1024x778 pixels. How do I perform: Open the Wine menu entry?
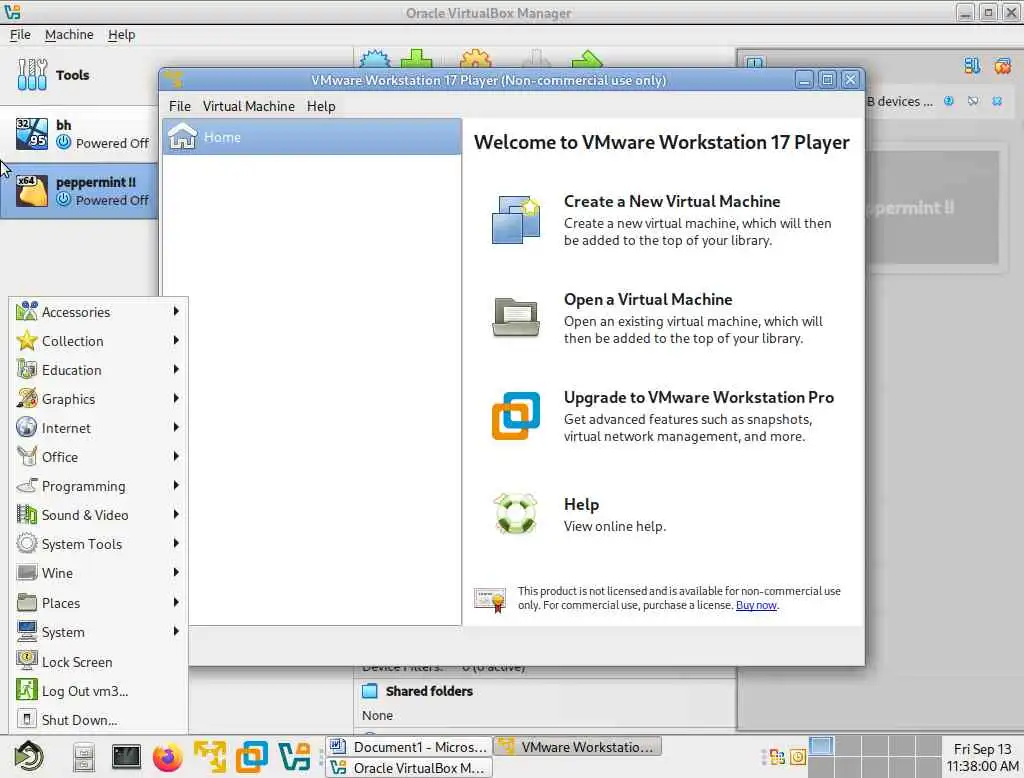click(98, 573)
